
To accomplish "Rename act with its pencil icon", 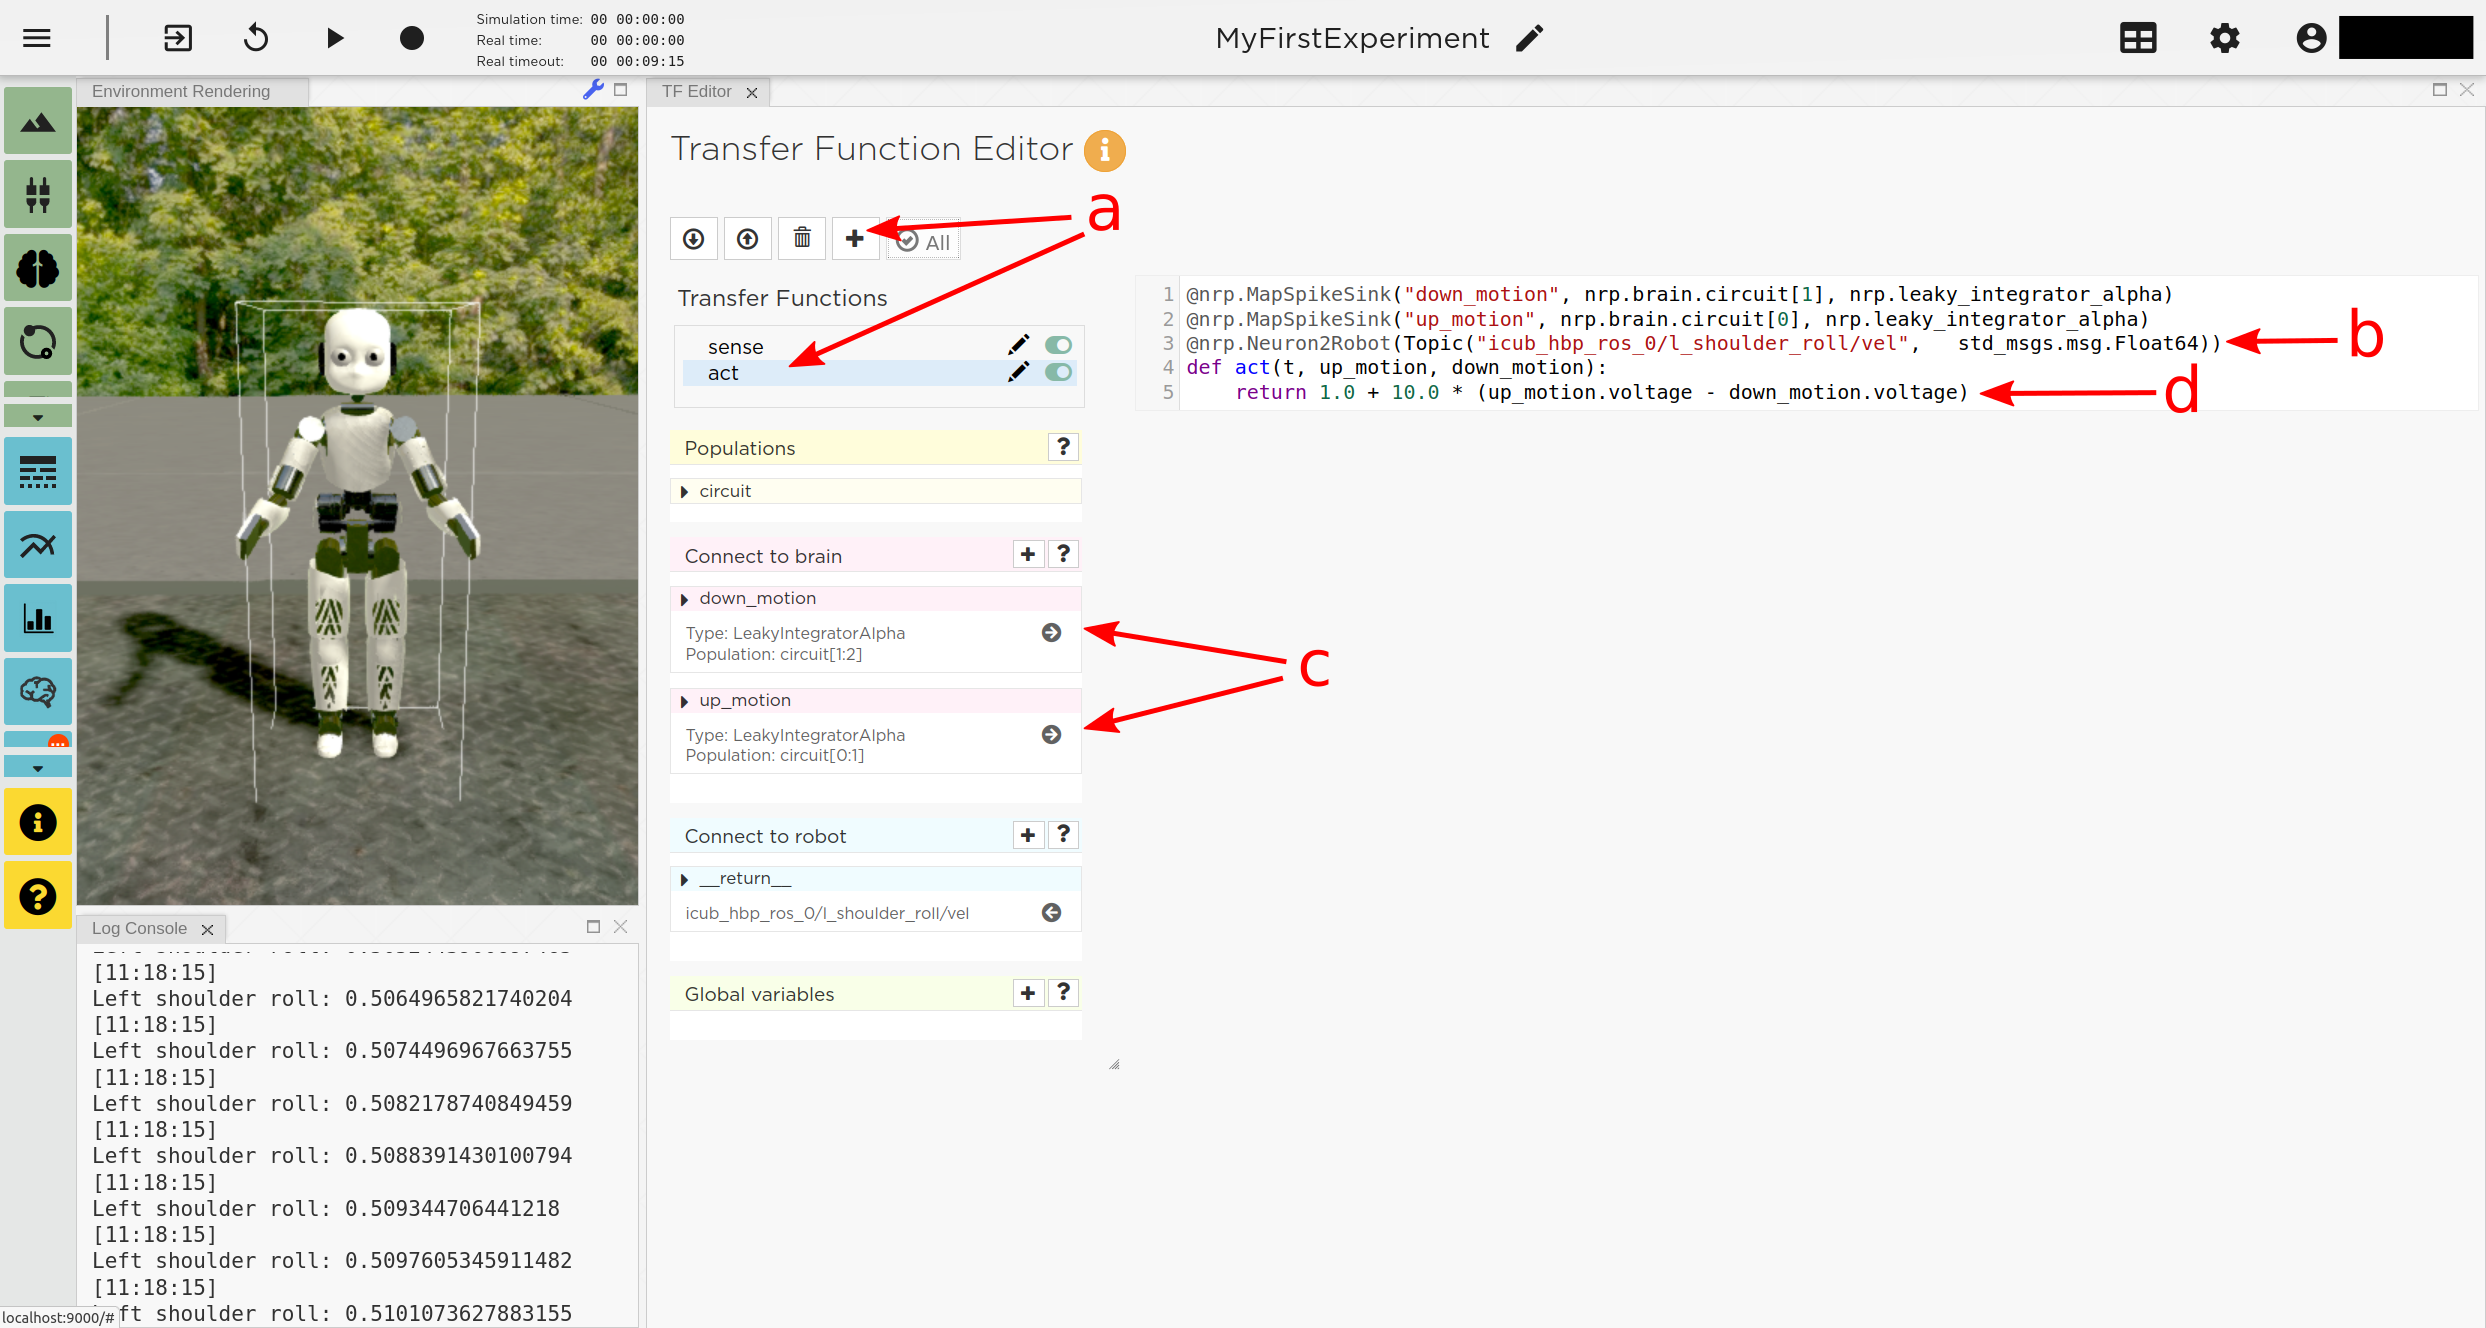I will coord(1018,372).
